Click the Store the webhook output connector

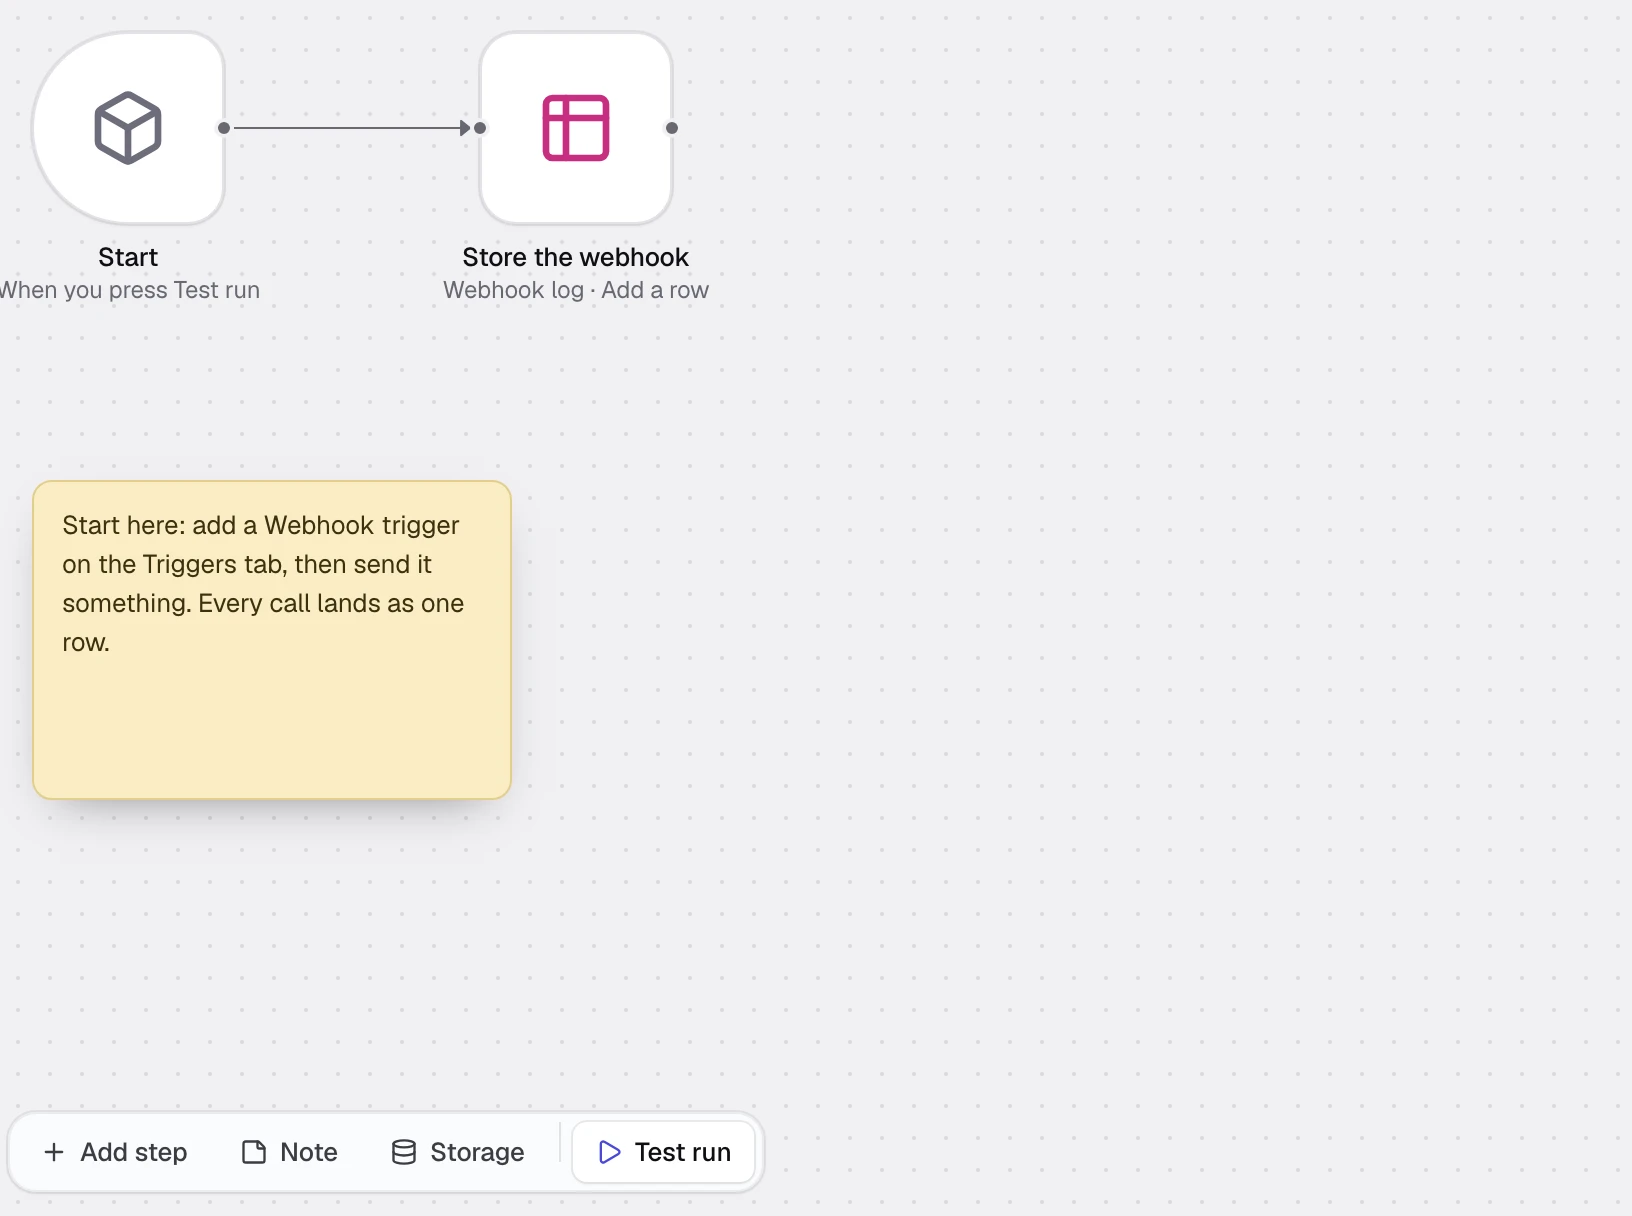[672, 128]
